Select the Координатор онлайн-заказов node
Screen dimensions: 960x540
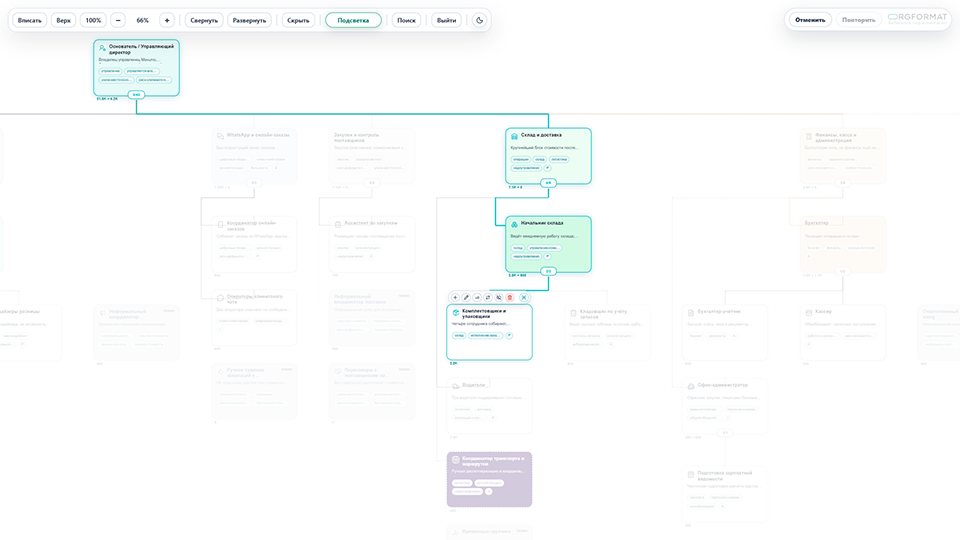click(x=254, y=244)
